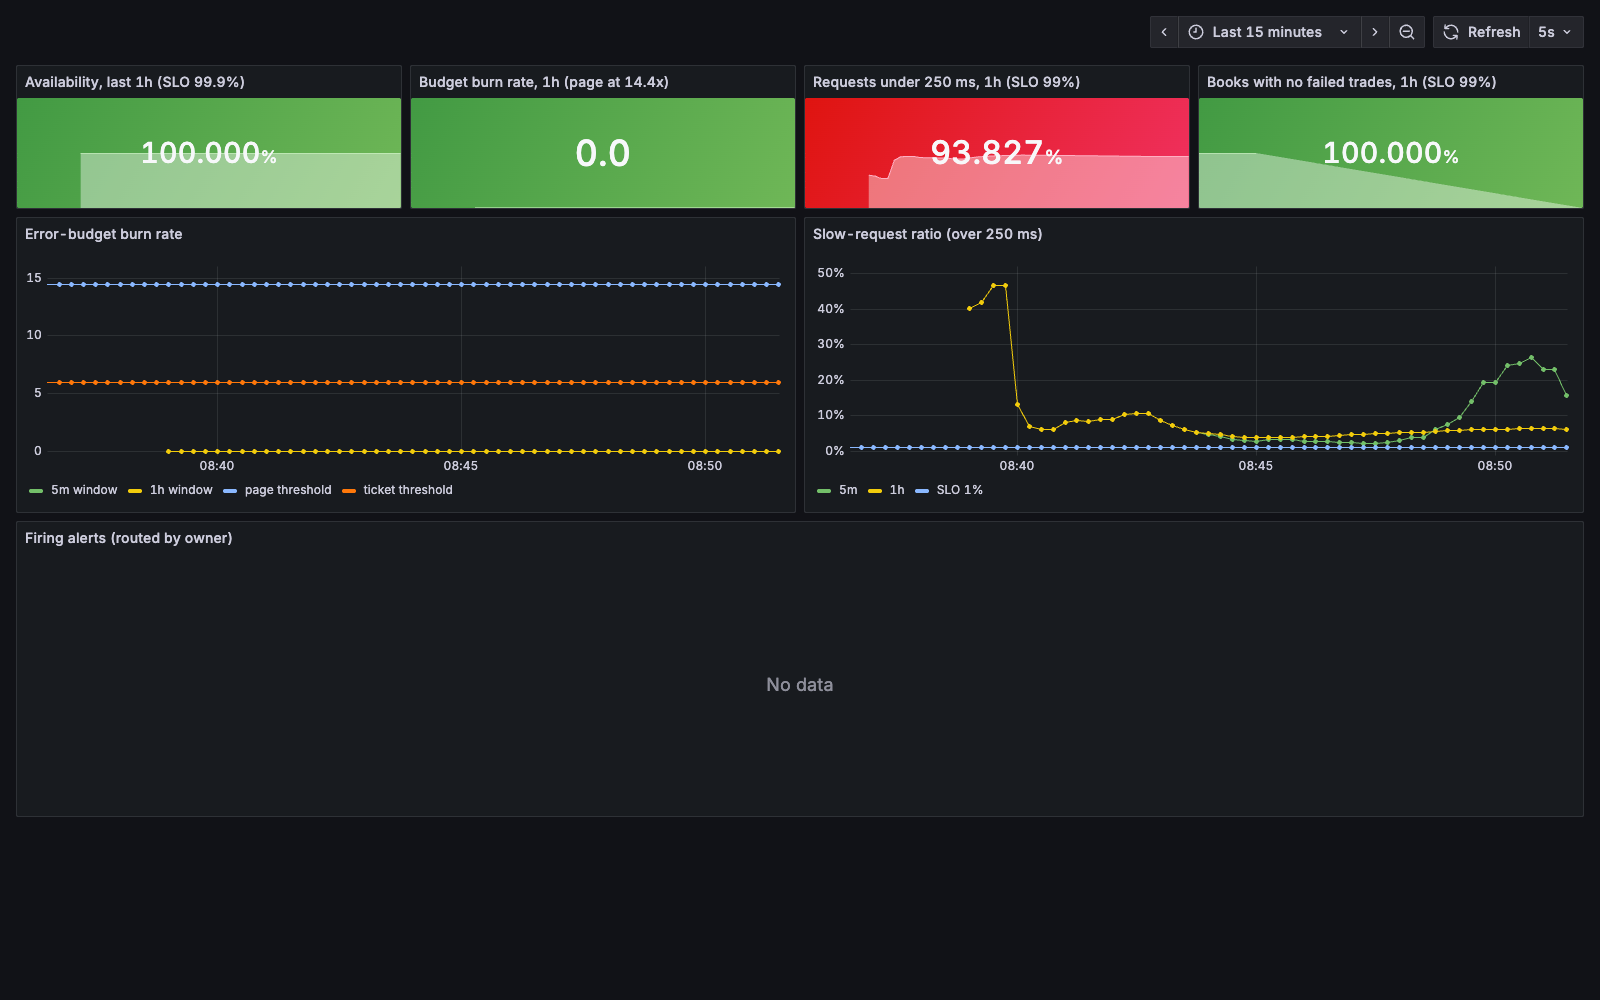Click the 5m line's highest peak near 08:51
The width and height of the screenshot is (1600, 1000).
click(1531, 357)
